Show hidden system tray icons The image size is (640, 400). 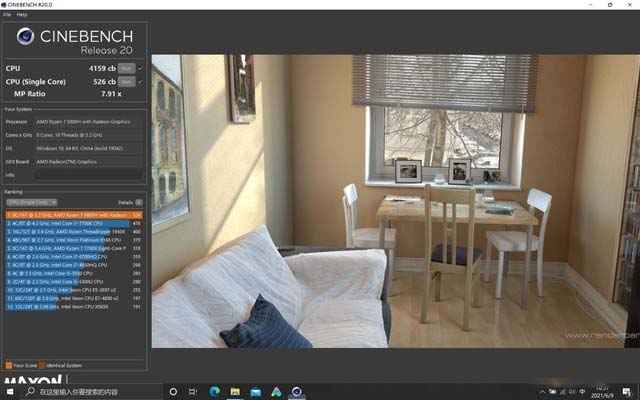point(542,392)
